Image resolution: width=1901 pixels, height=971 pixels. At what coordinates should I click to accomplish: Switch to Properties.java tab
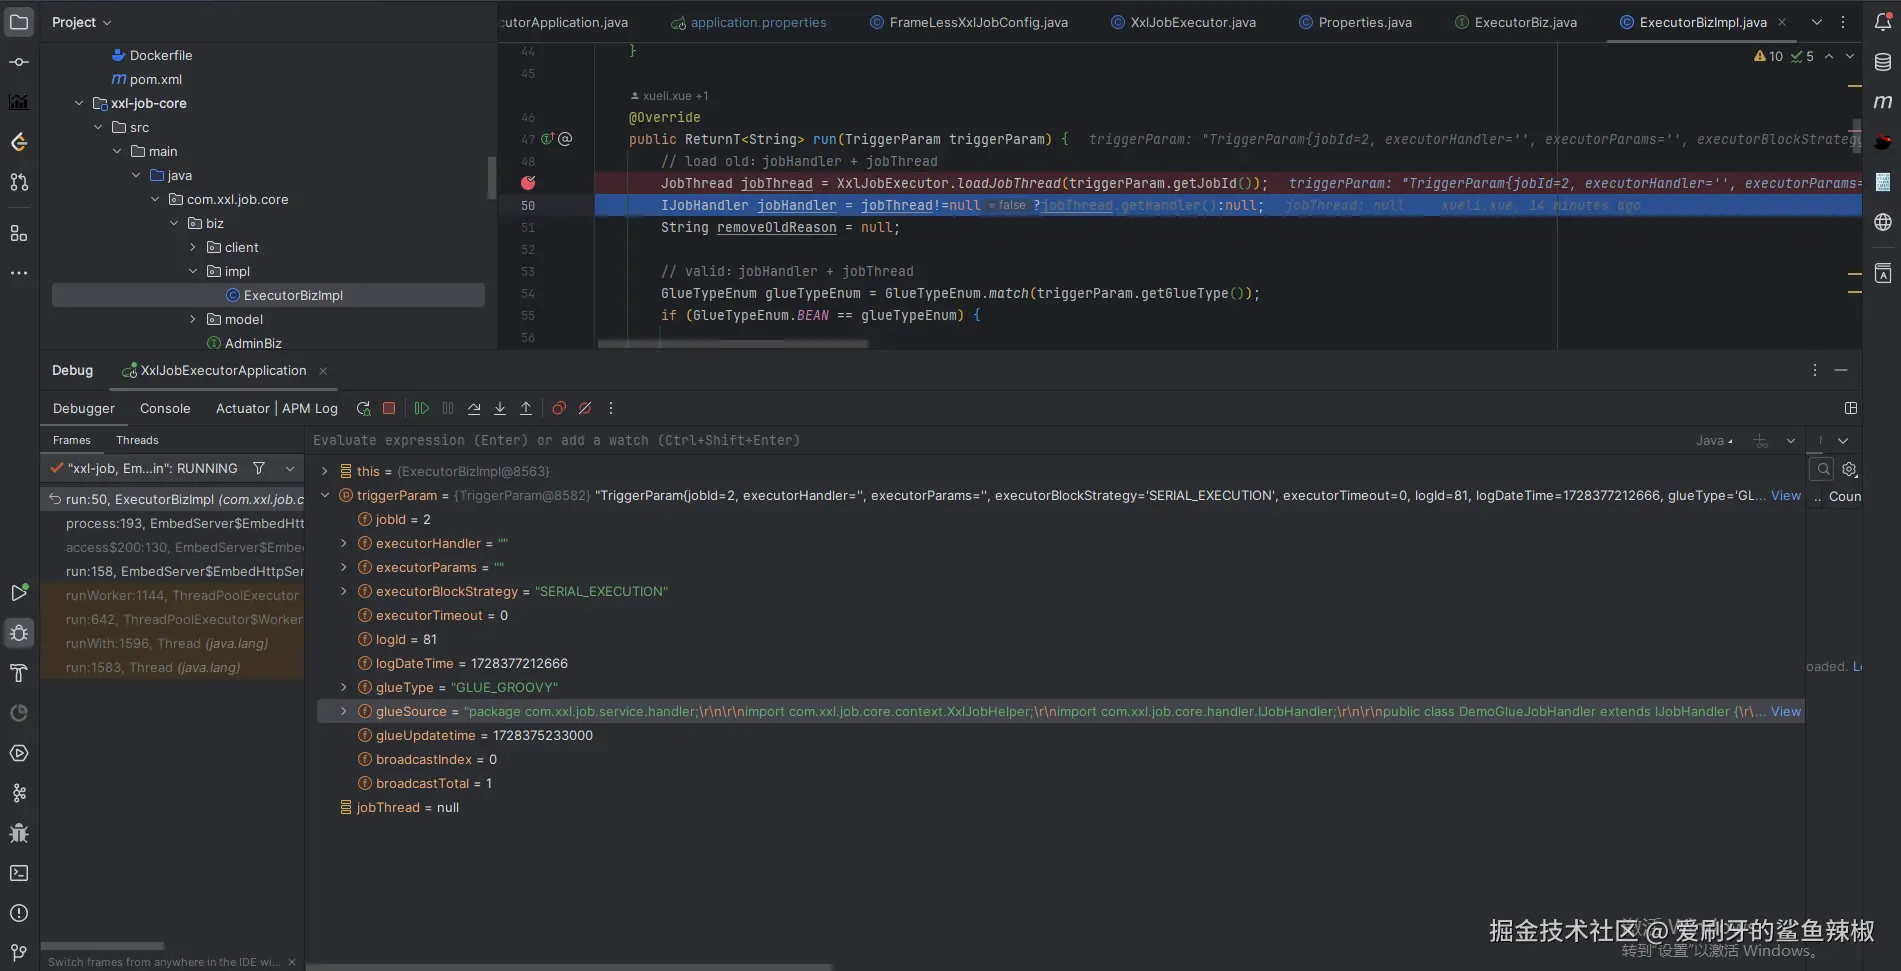coord(1355,22)
